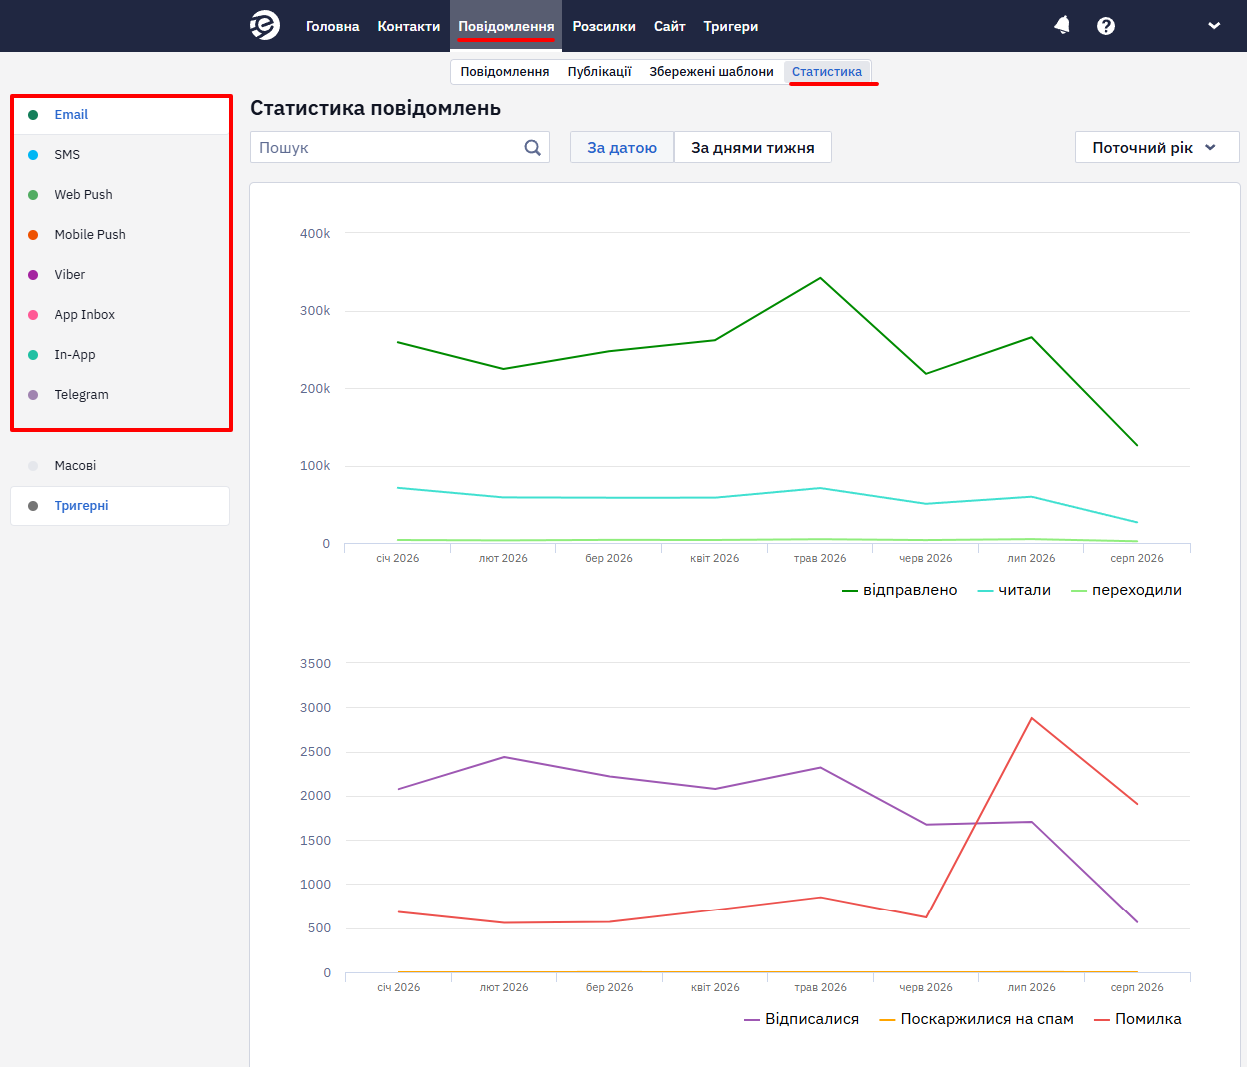Switch the view to За днями тижня
The image size is (1247, 1067).
pyautogui.click(x=753, y=147)
